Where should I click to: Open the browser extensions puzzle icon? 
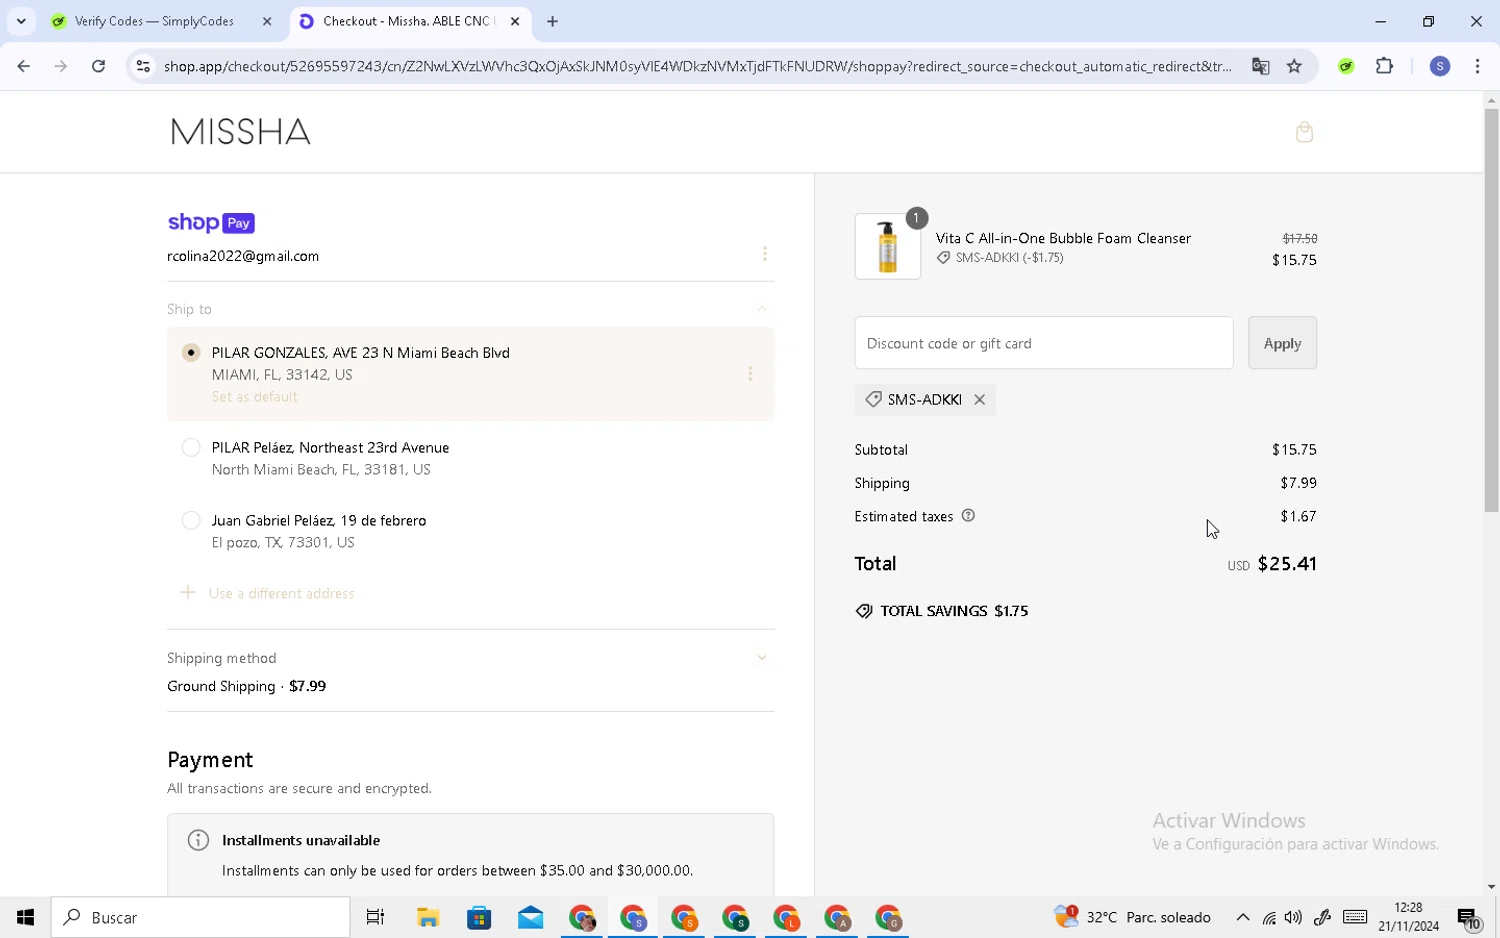coord(1384,66)
